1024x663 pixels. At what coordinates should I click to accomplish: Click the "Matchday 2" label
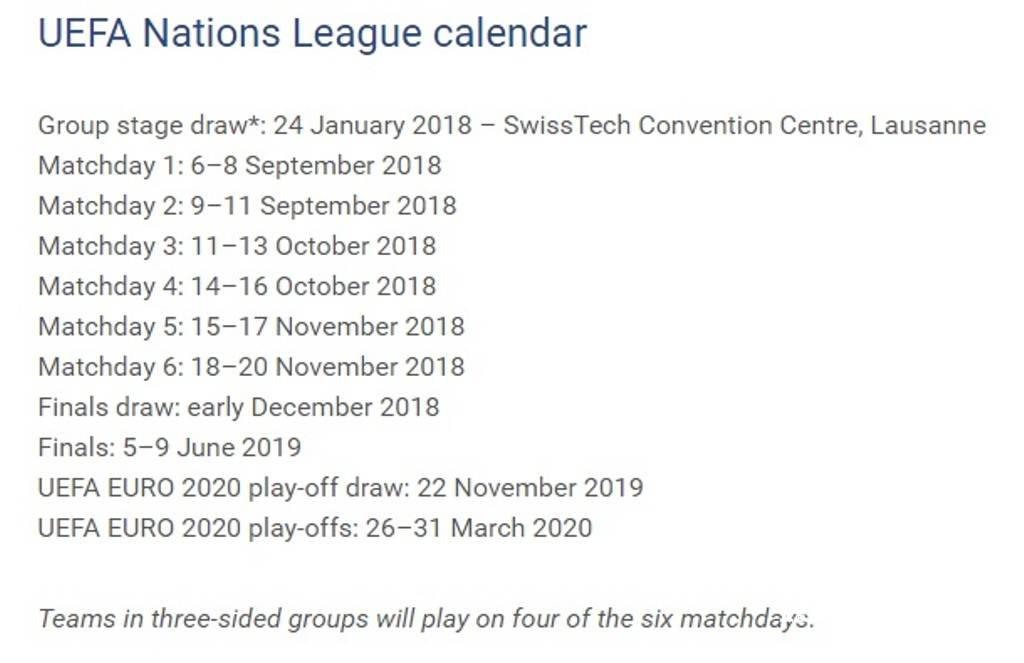coord(106,206)
